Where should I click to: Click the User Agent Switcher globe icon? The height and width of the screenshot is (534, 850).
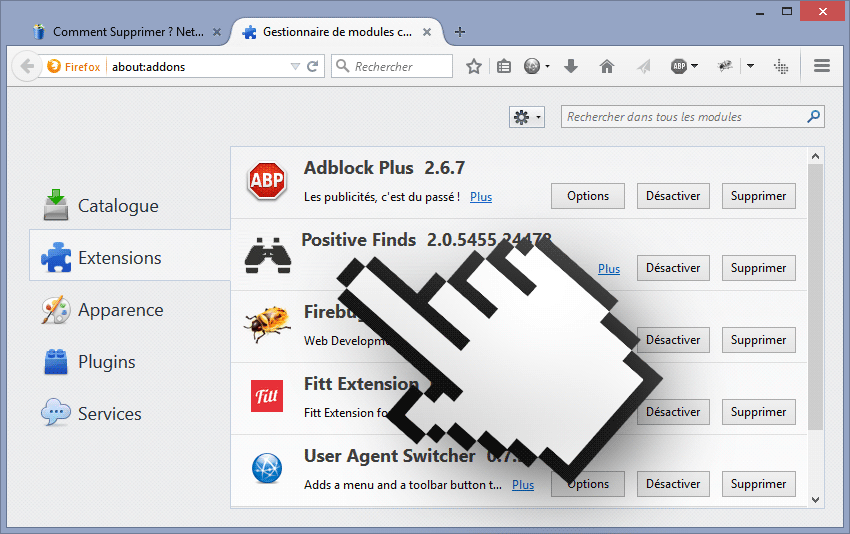[267, 468]
